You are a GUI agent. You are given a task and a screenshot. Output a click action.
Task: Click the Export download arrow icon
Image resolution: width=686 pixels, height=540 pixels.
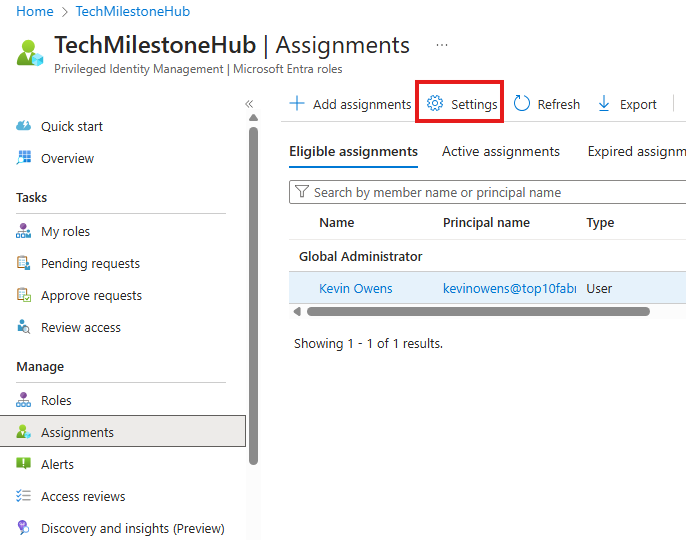click(x=604, y=104)
